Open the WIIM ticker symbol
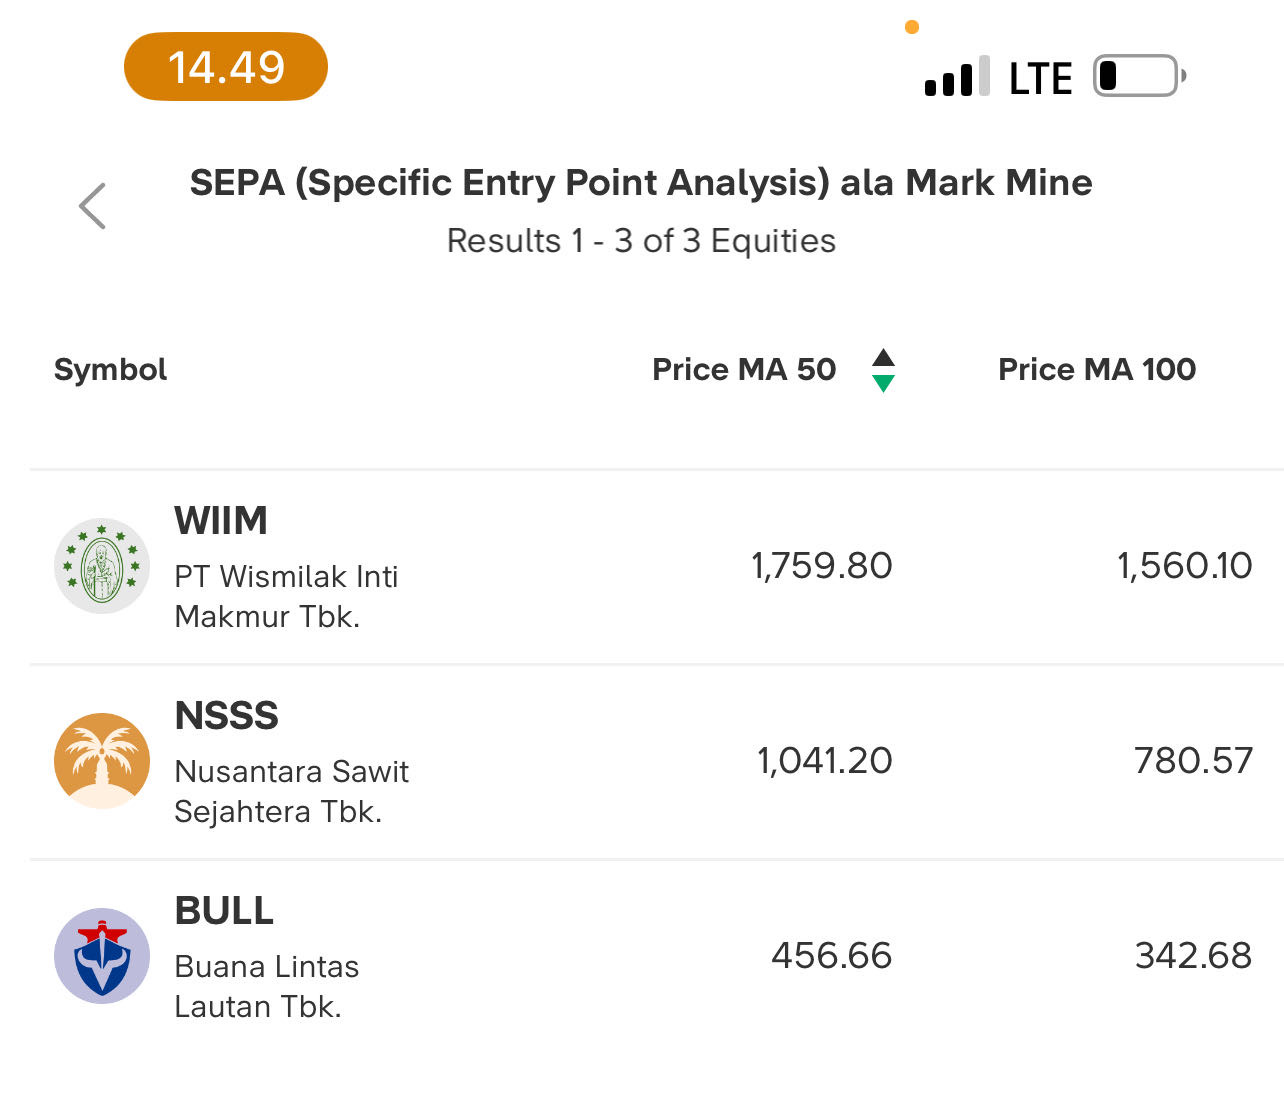The image size is (1284, 1097). coord(221,521)
